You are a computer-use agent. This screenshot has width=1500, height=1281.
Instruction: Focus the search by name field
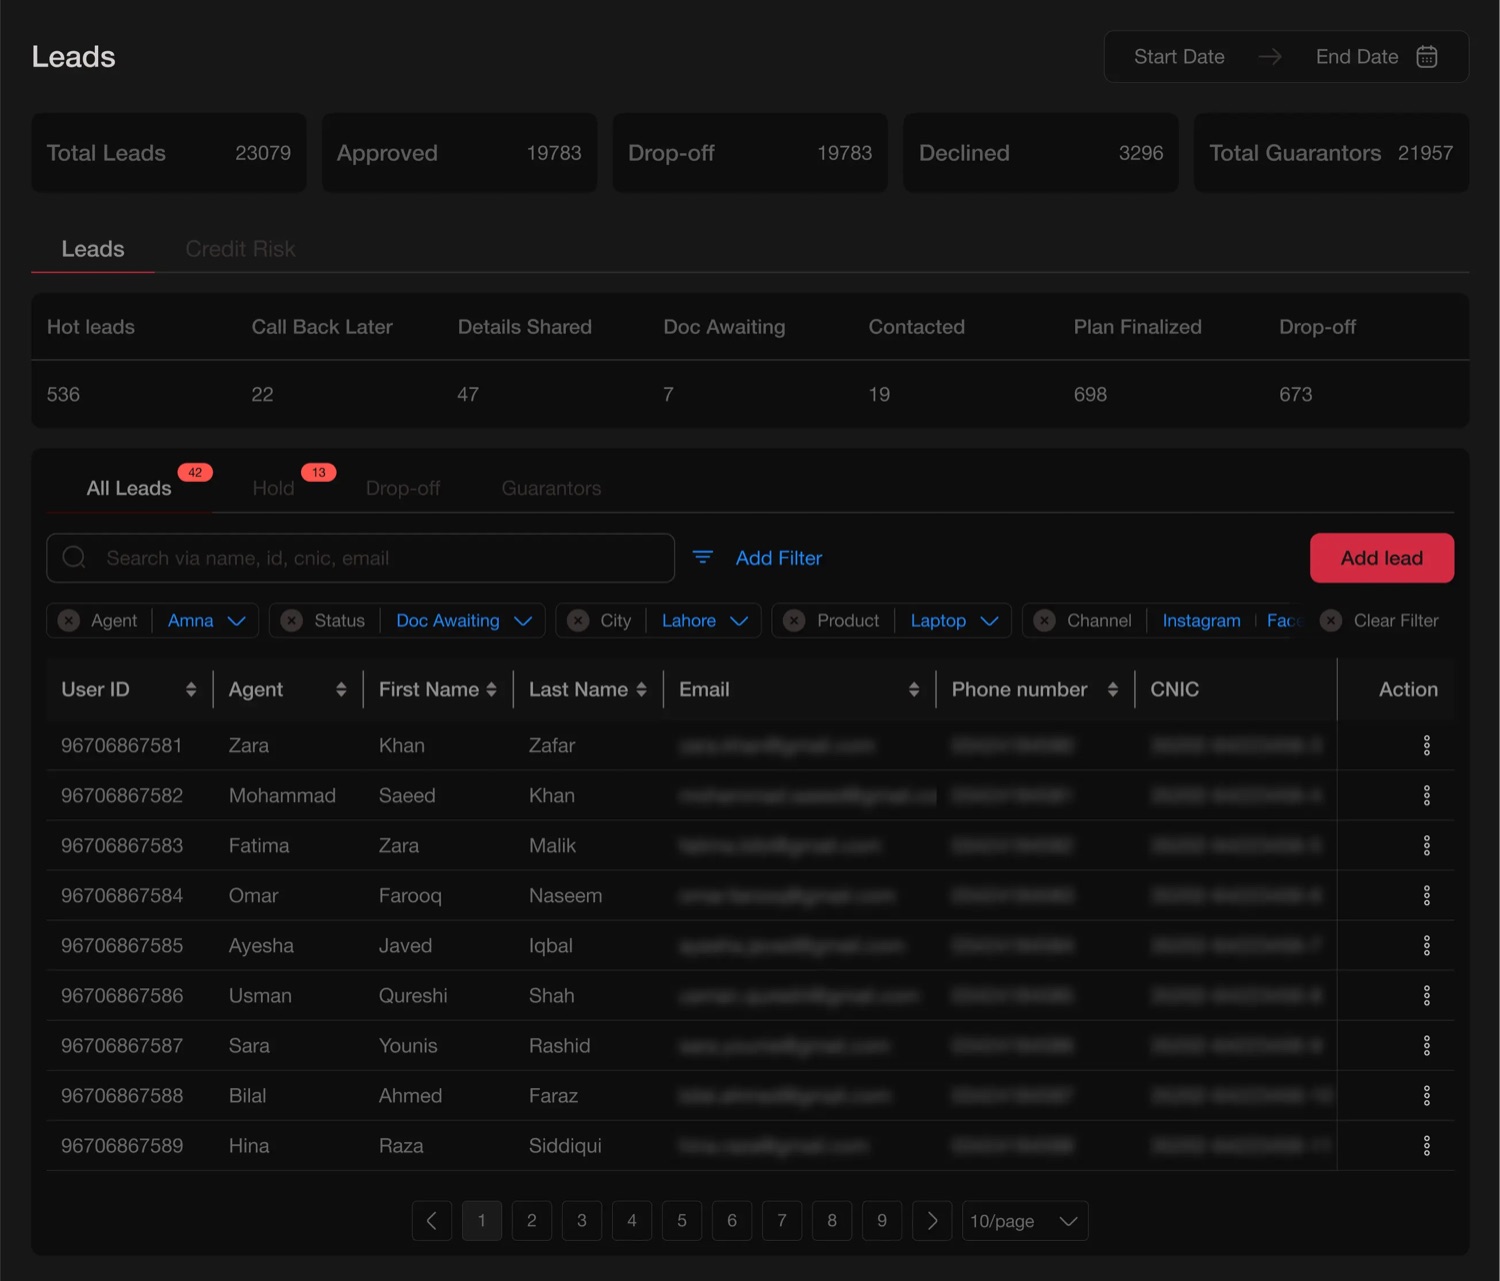(x=360, y=558)
